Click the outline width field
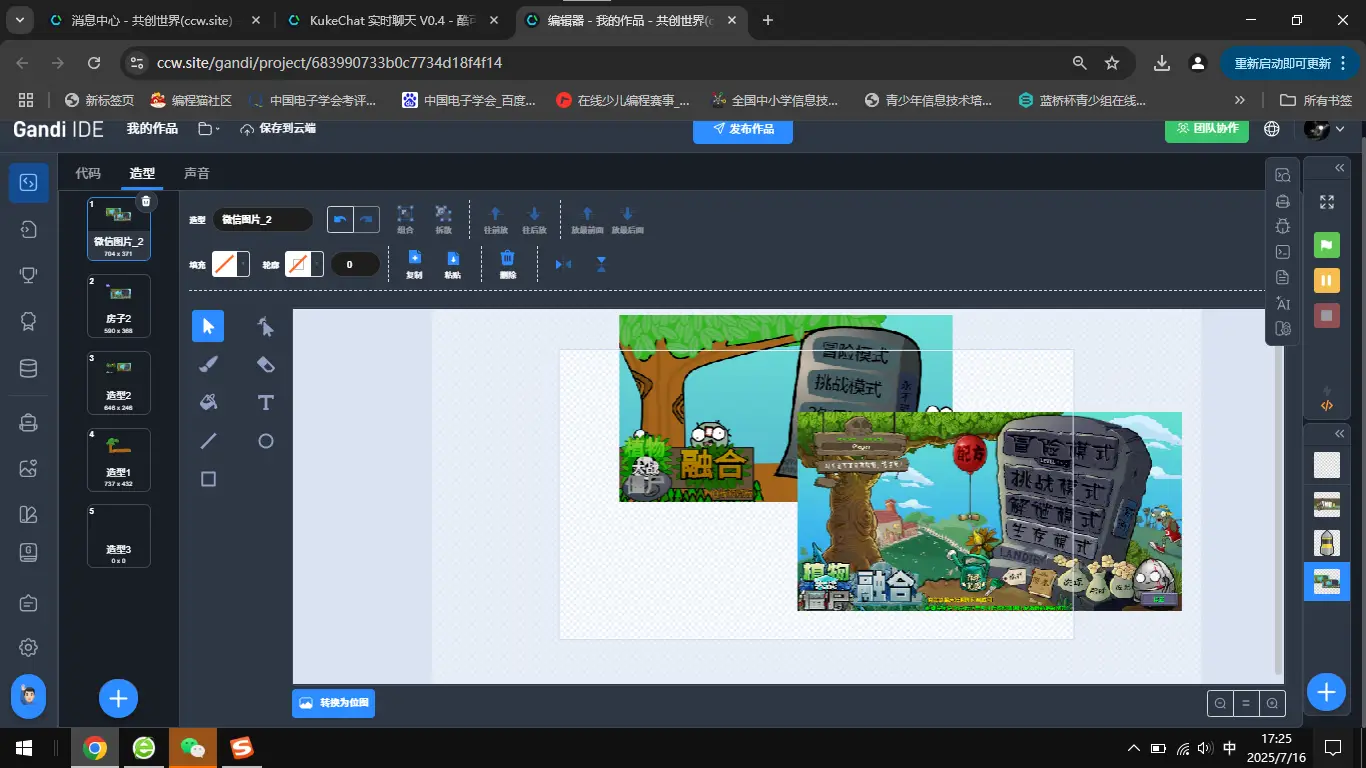Image resolution: width=1366 pixels, height=768 pixels. click(354, 264)
